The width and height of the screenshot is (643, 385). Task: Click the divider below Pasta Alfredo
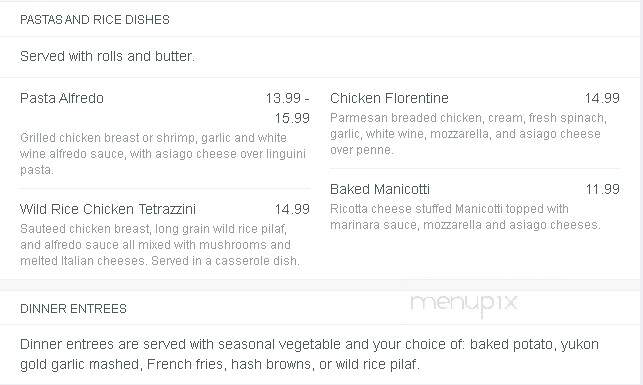(x=164, y=189)
